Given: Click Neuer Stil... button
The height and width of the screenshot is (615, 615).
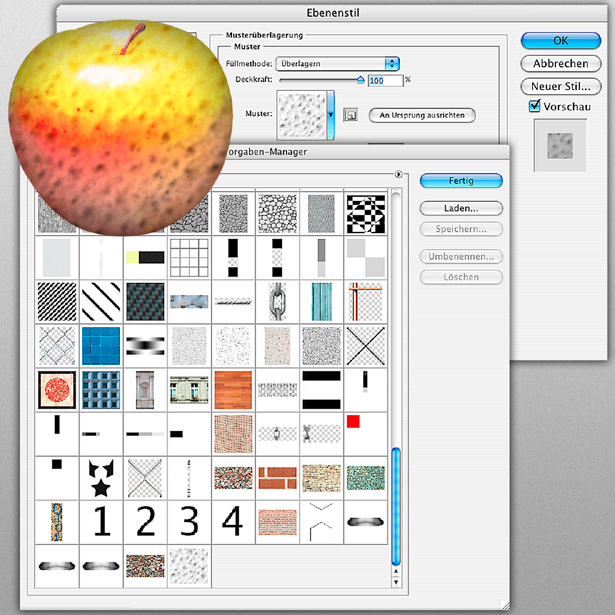Looking at the screenshot, I should pos(560,86).
